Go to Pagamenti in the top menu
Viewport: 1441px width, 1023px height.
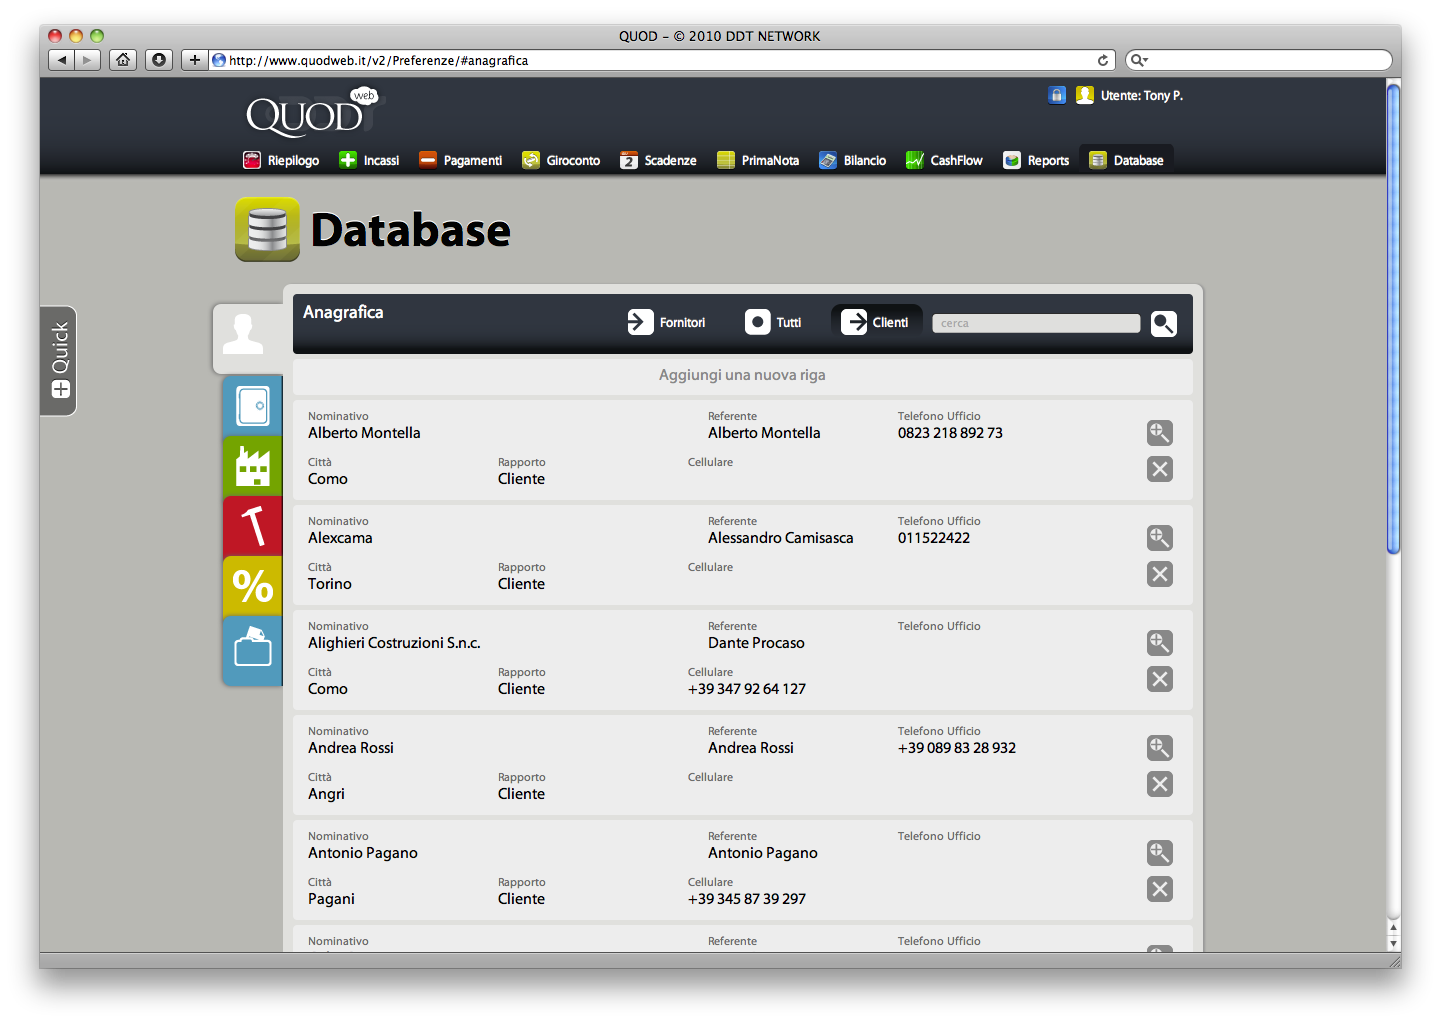point(460,160)
